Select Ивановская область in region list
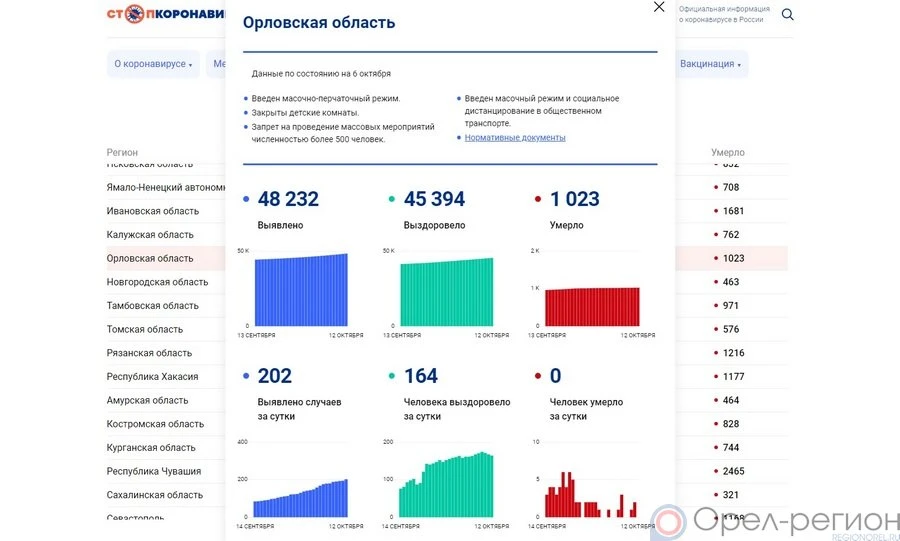The height and width of the screenshot is (541, 900). click(153, 211)
